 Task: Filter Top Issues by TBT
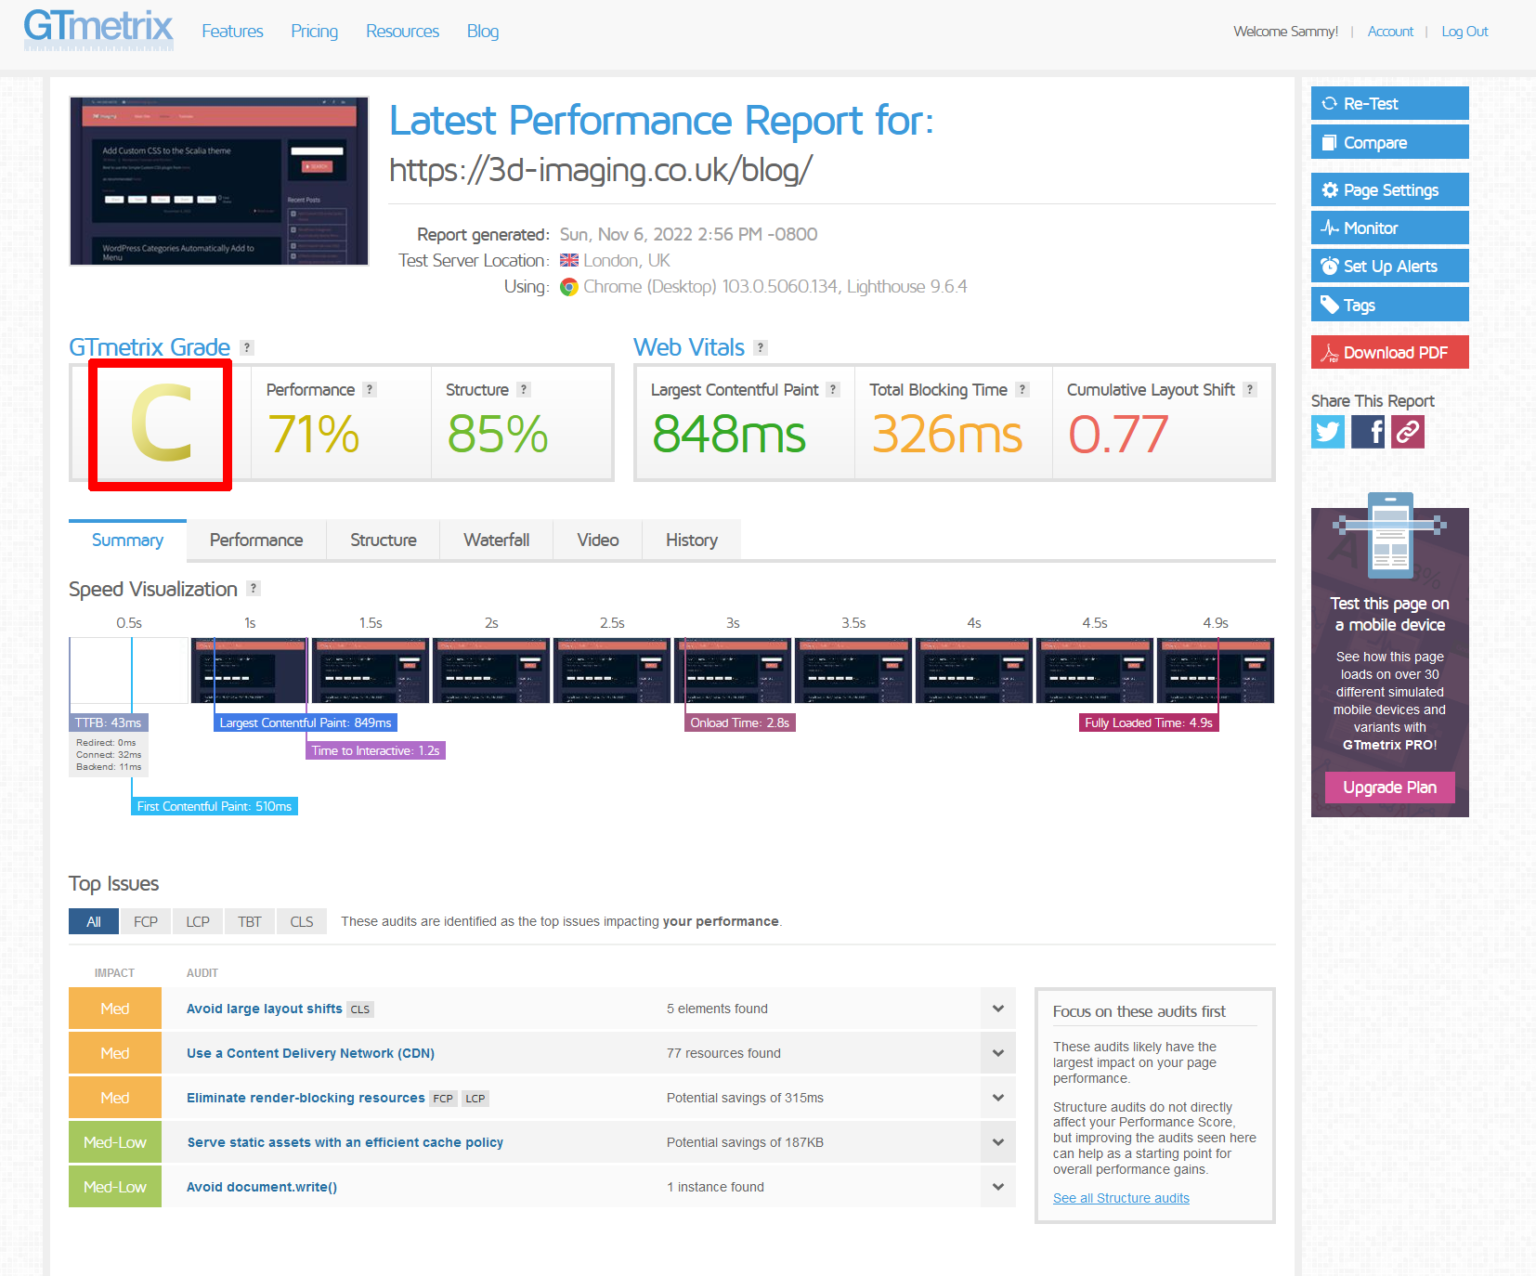(249, 921)
